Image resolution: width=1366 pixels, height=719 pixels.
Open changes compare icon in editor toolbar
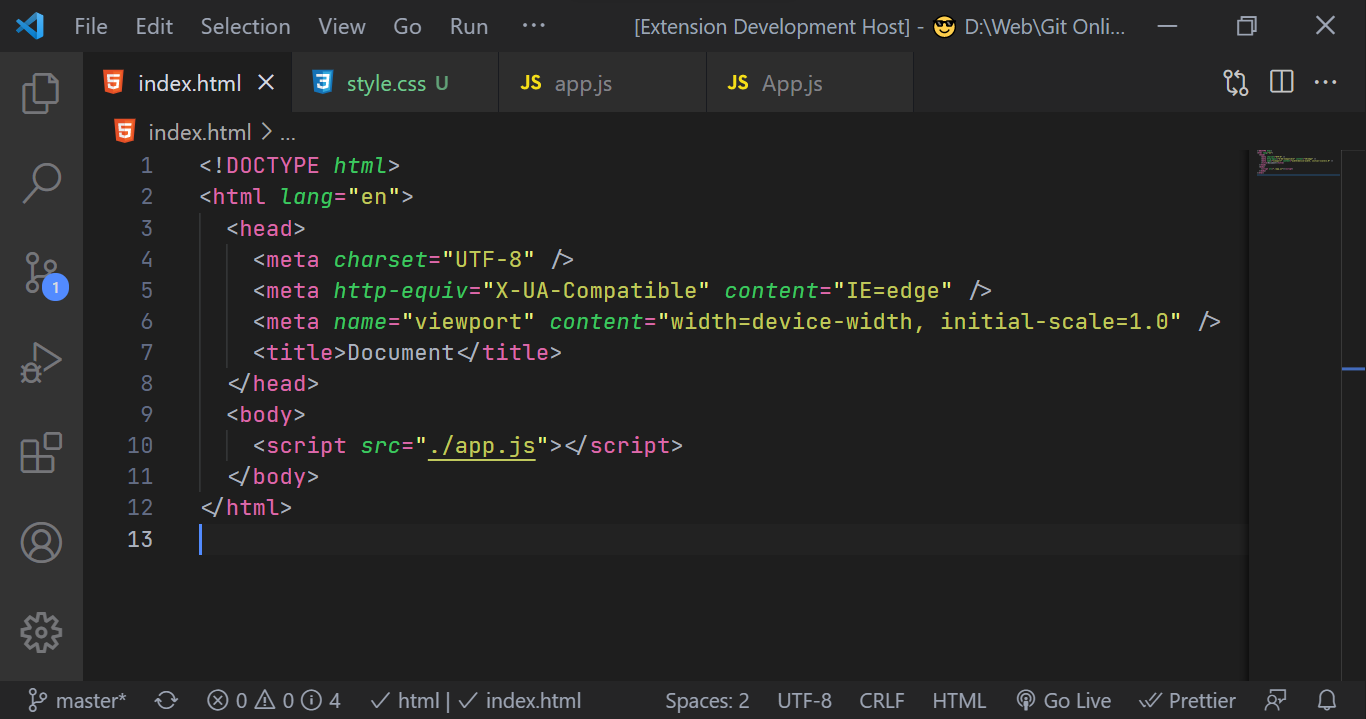click(1236, 83)
